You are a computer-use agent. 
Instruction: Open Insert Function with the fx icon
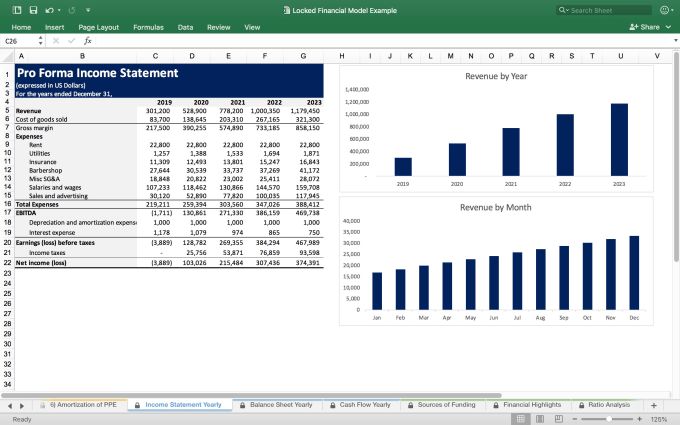click(88, 41)
